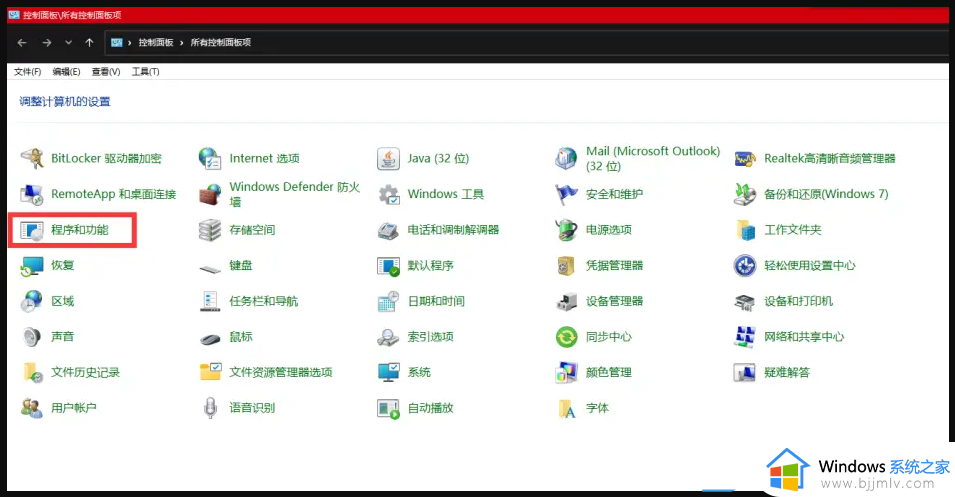Viewport: 955px width, 497px height.
Task: Open 安全和维护 flag icon
Action: pyautogui.click(x=566, y=194)
